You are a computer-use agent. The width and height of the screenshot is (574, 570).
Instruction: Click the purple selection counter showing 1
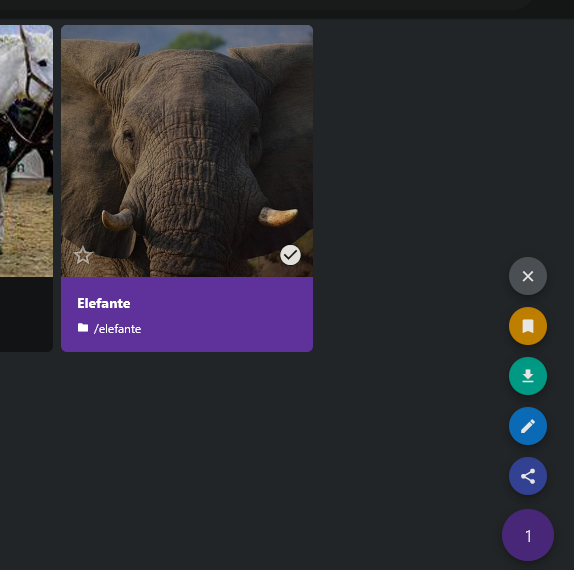(x=528, y=535)
